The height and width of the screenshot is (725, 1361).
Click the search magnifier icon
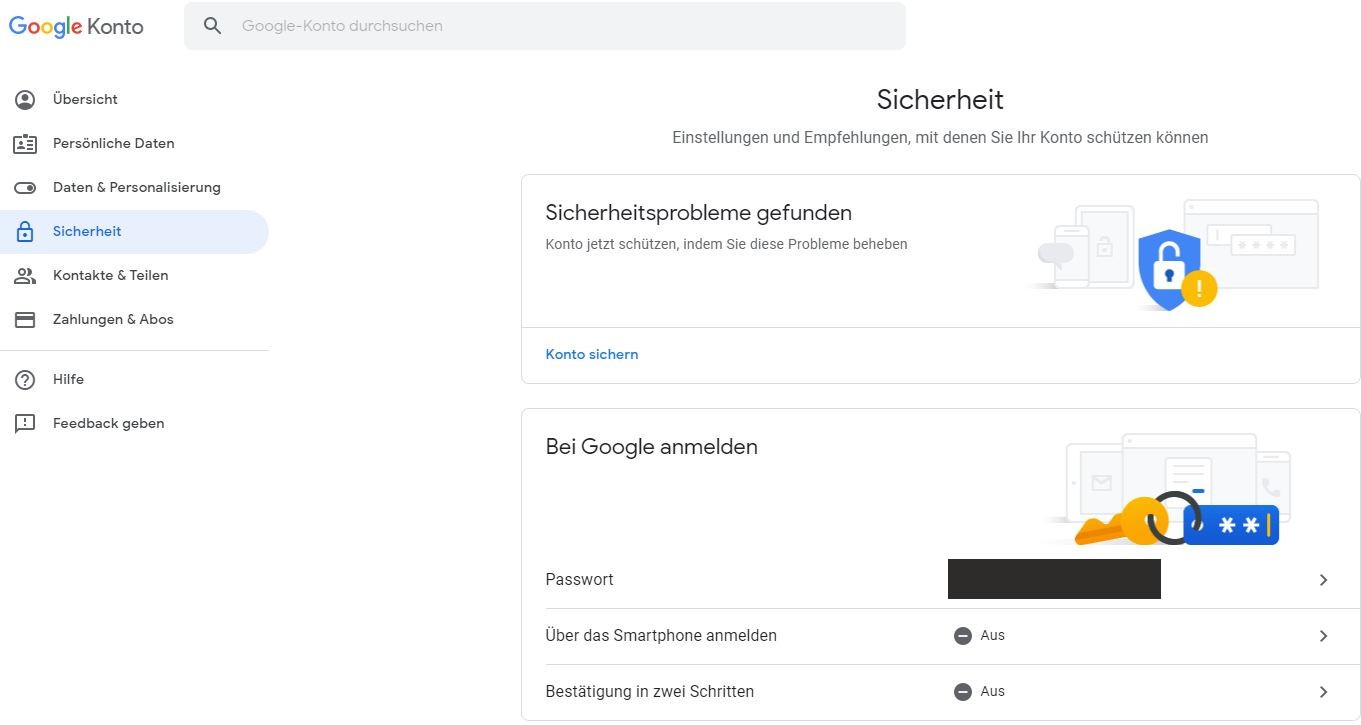[212, 26]
